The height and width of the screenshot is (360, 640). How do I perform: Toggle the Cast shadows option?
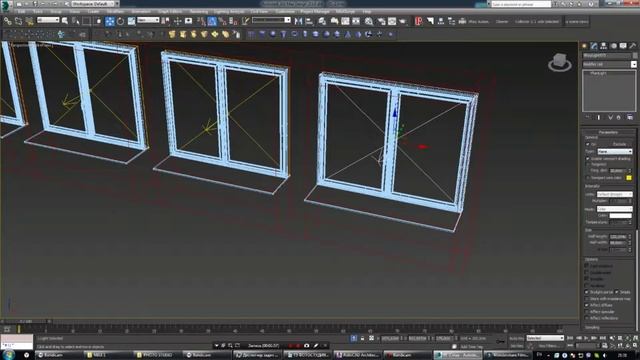(587, 266)
